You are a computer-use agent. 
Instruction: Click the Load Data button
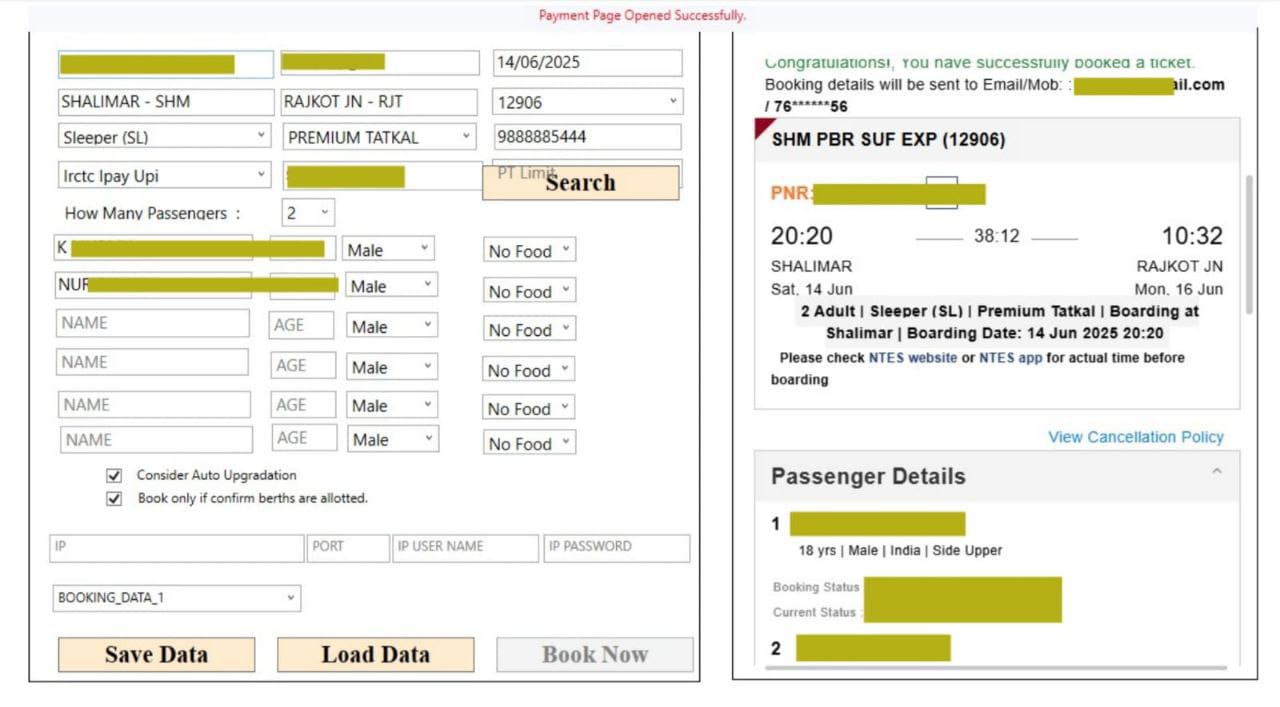click(x=375, y=655)
